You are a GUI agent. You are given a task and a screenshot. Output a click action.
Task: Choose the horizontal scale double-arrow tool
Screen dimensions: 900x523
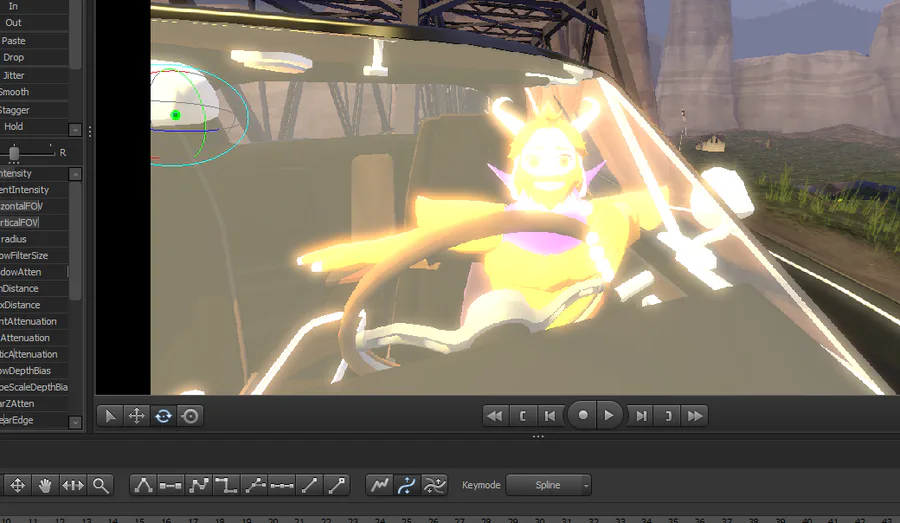tap(73, 485)
